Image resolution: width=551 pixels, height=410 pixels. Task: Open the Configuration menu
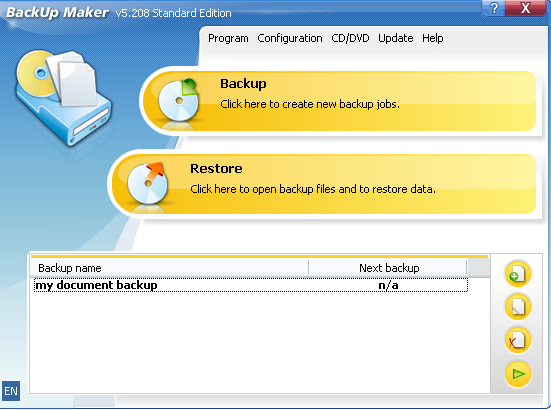coord(290,38)
